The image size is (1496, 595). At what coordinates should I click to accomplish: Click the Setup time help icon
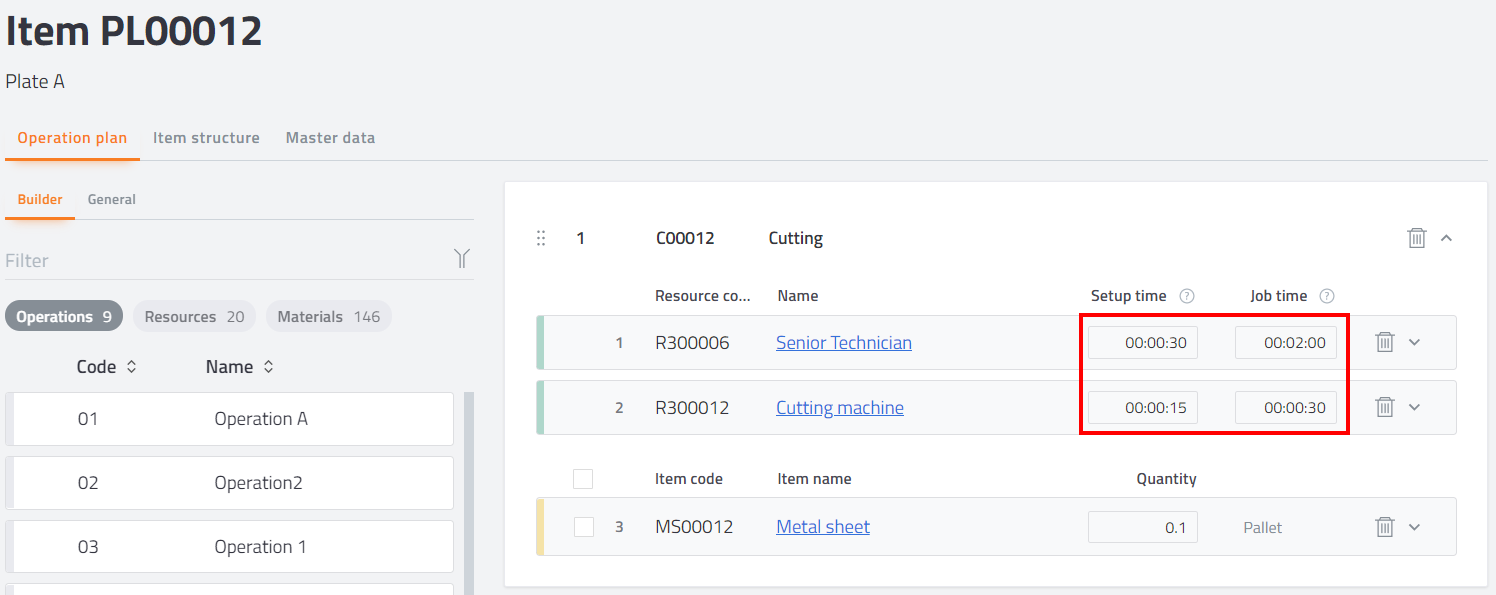point(1187,296)
